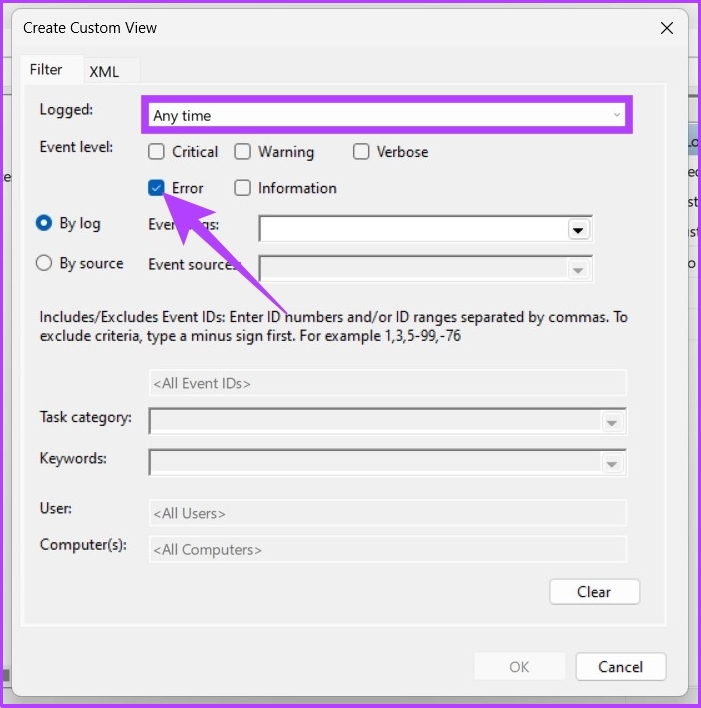Image resolution: width=701 pixels, height=708 pixels.
Task: Uncheck the Error event level checkbox
Action: pos(156,188)
